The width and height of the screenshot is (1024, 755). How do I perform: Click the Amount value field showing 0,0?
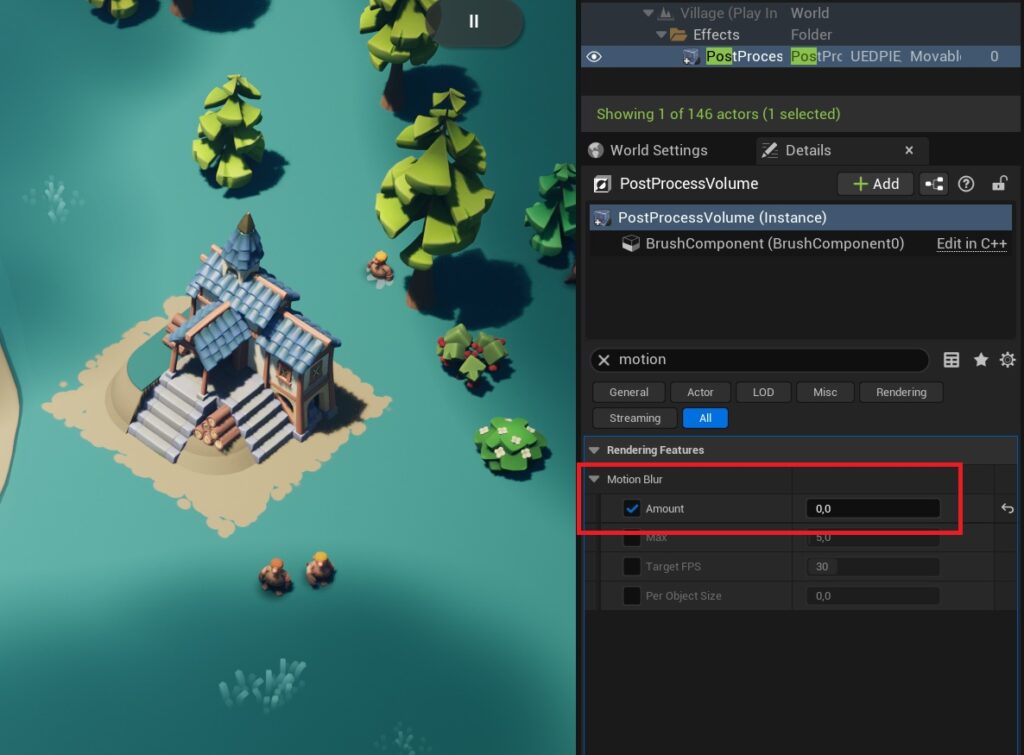click(872, 509)
